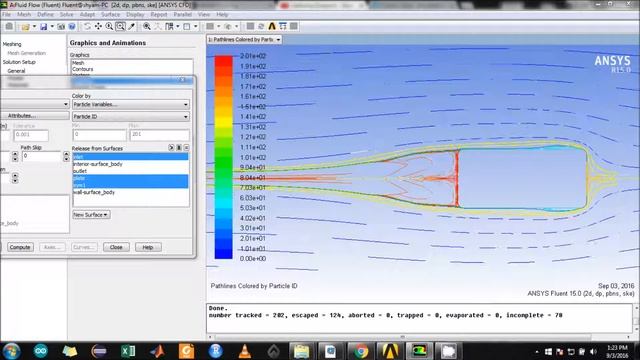Viewport: 640px width, 360px height.
Task: Select inlet in Release from Surfaces list
Action: pos(130,157)
